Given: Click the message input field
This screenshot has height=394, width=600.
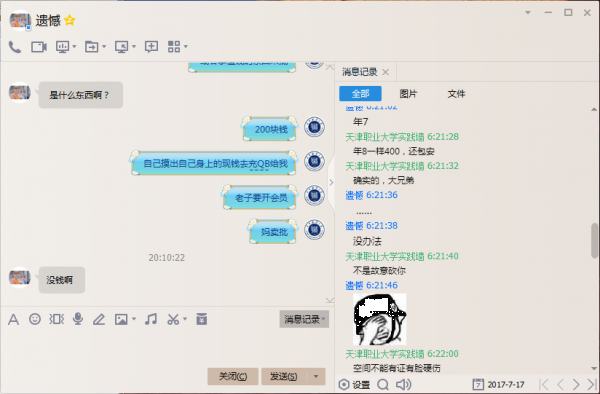Looking at the screenshot, I should coord(167,347).
